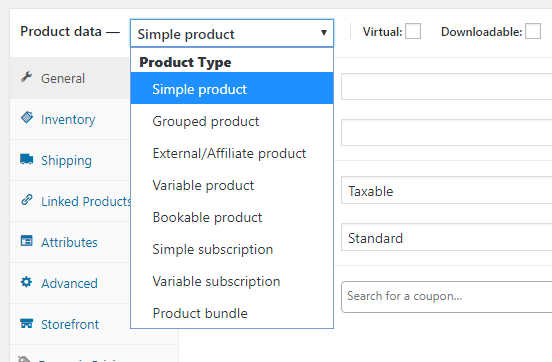The image size is (552, 362).
Task: Pick Bookable product from dropdown
Action: (x=232, y=217)
